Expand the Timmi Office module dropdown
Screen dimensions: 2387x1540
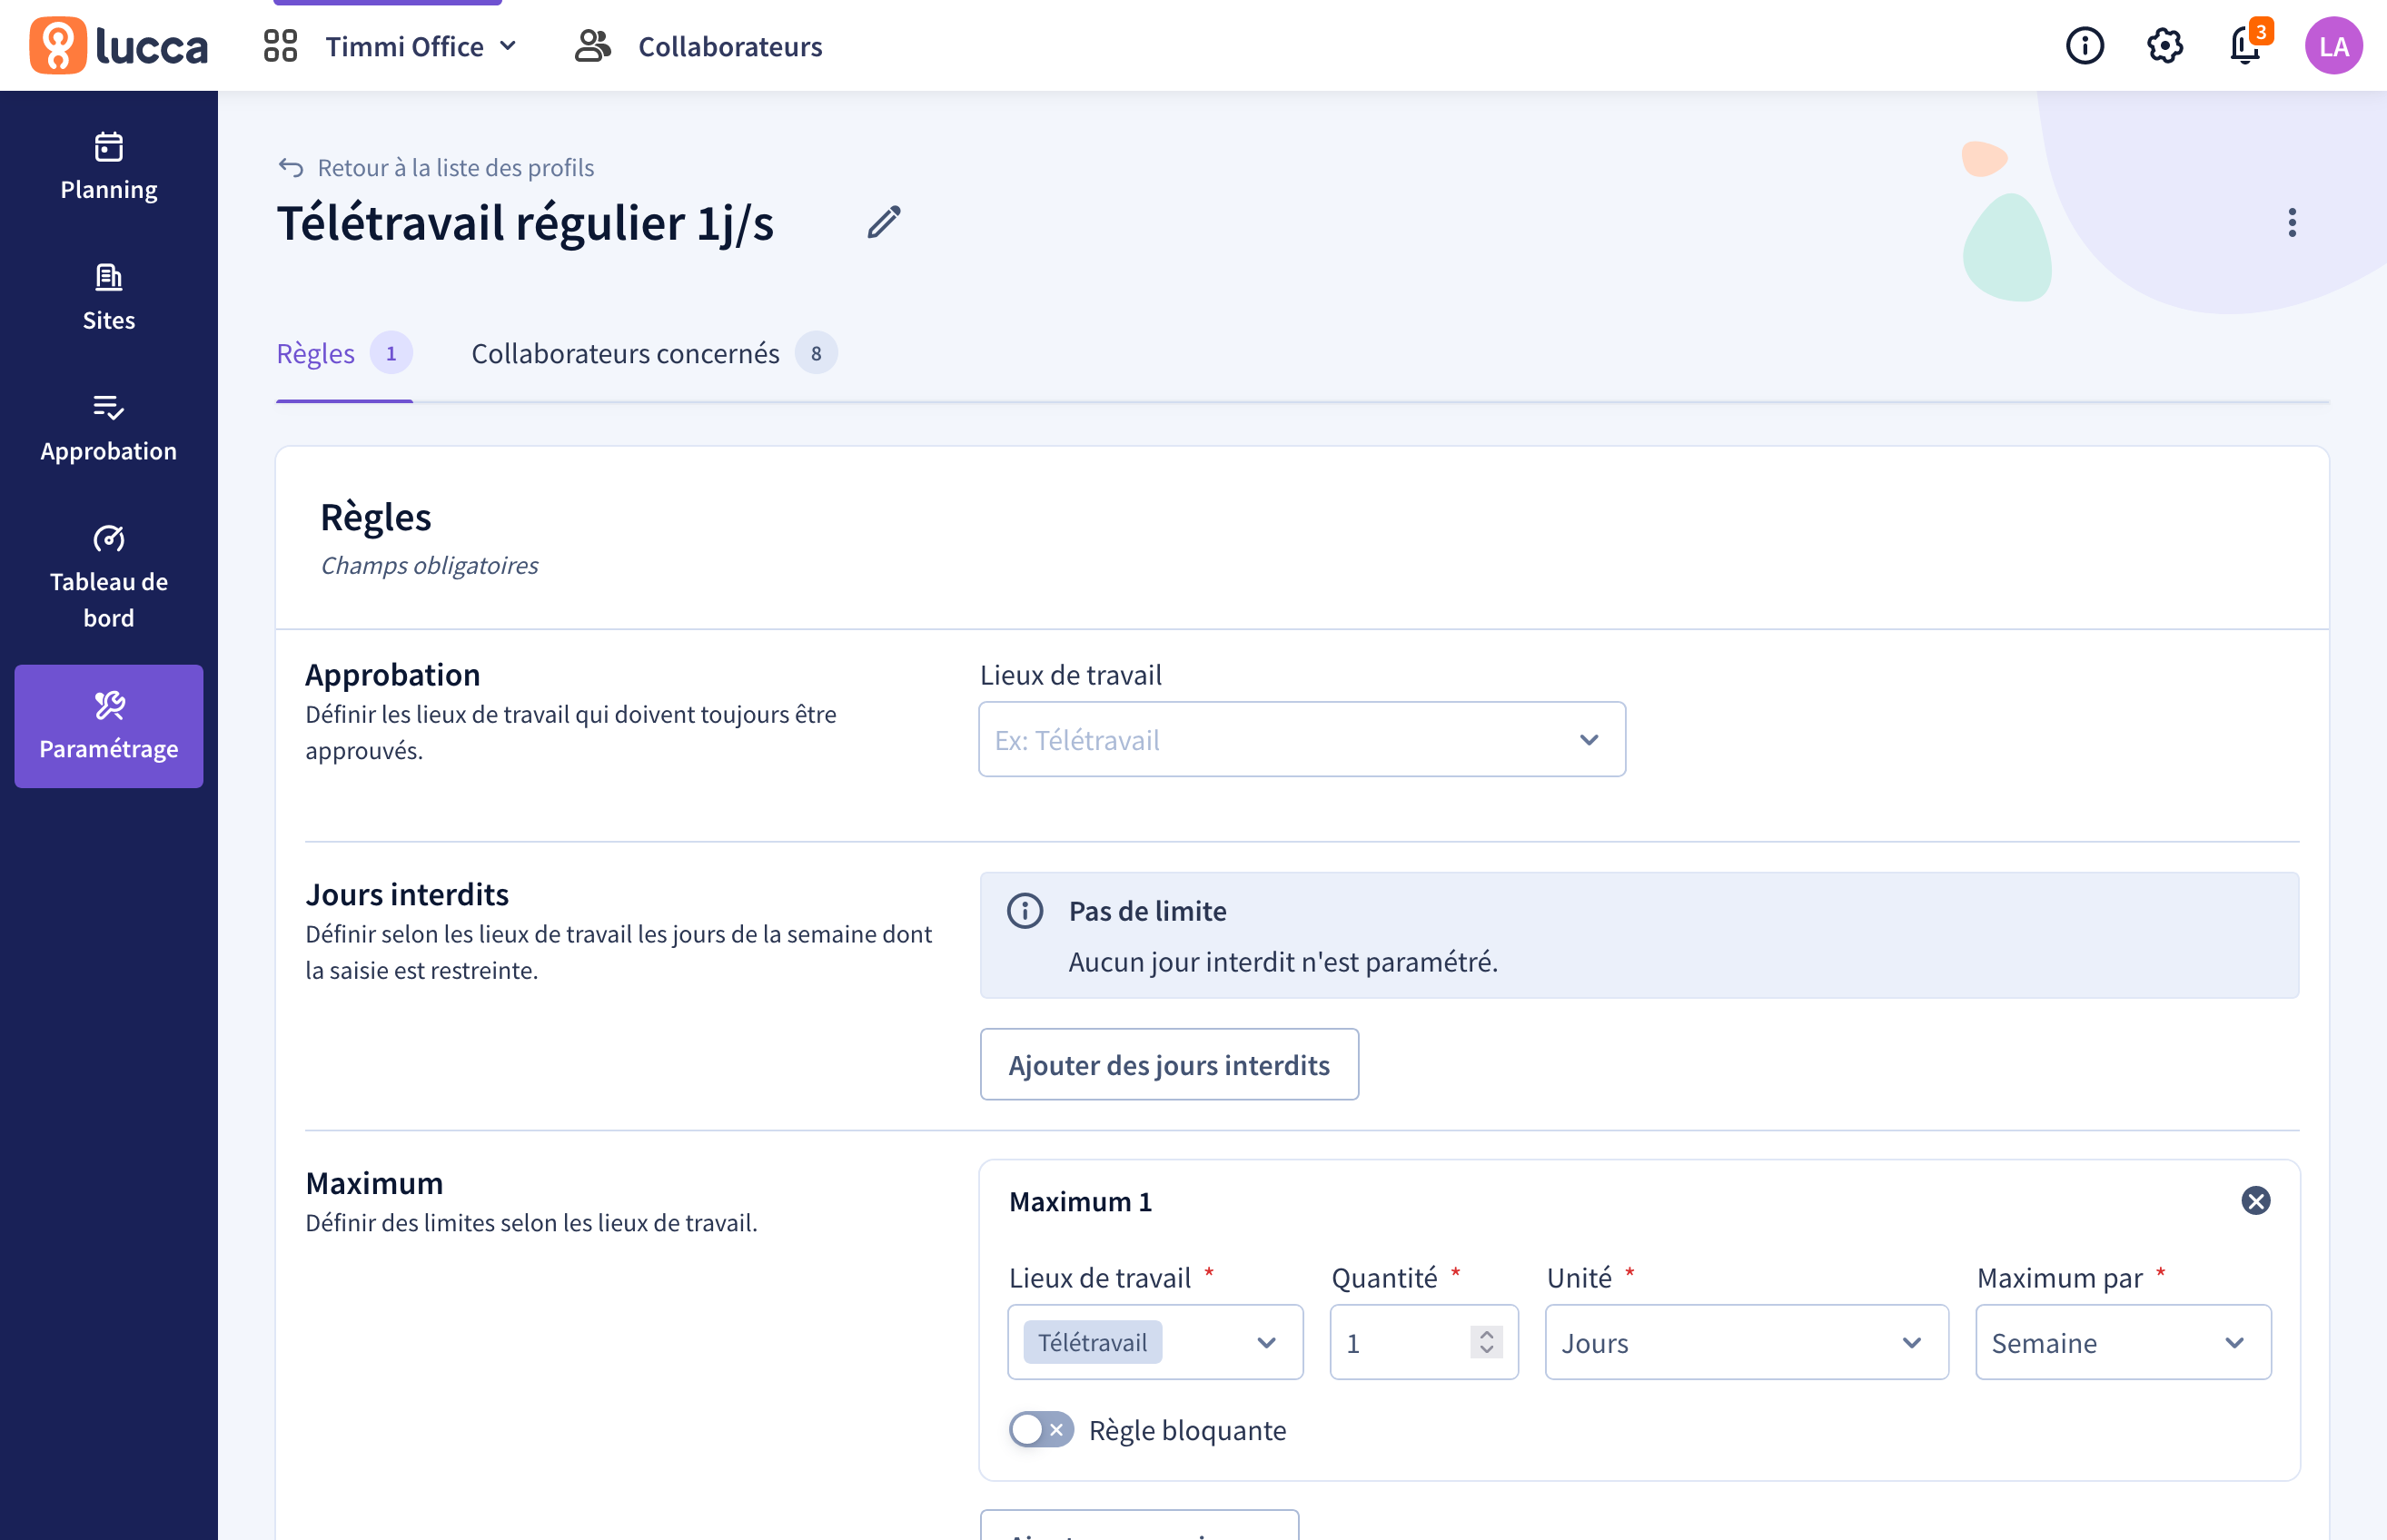pos(420,46)
